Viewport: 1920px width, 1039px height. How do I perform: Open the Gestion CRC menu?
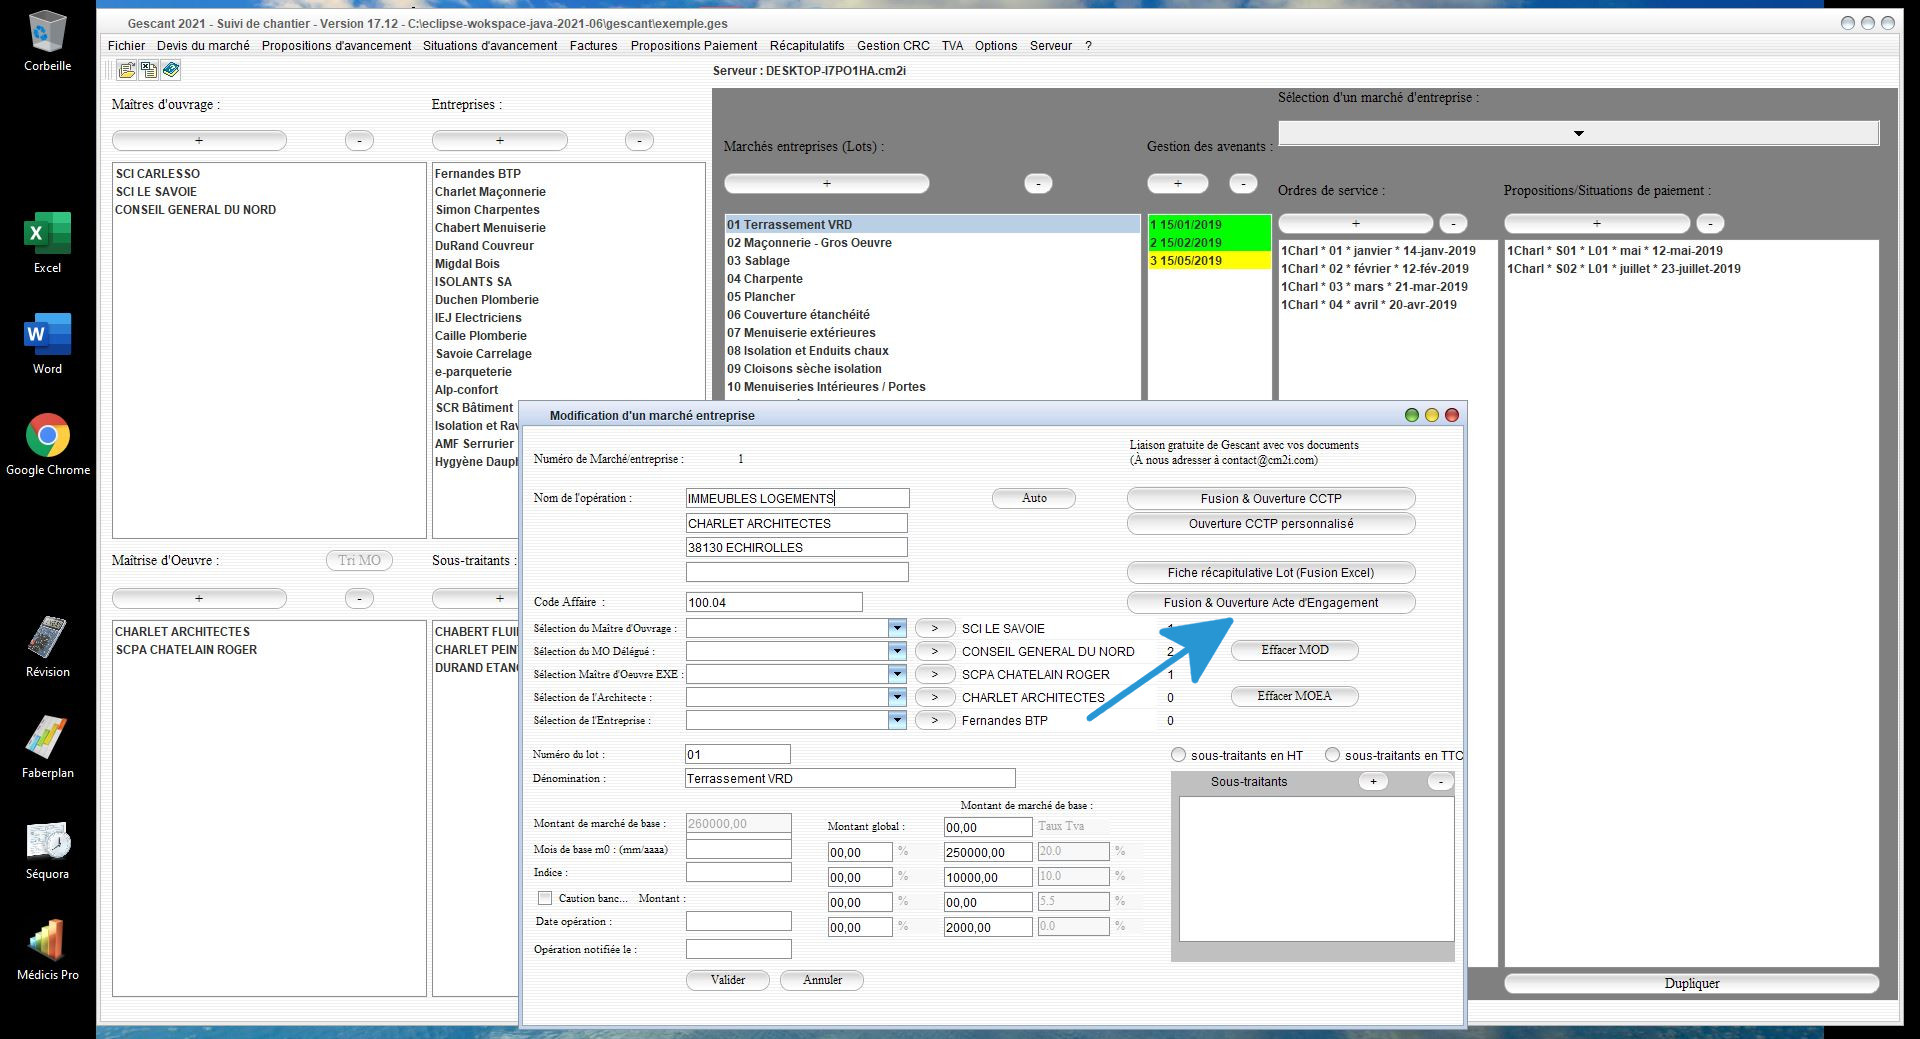click(893, 46)
